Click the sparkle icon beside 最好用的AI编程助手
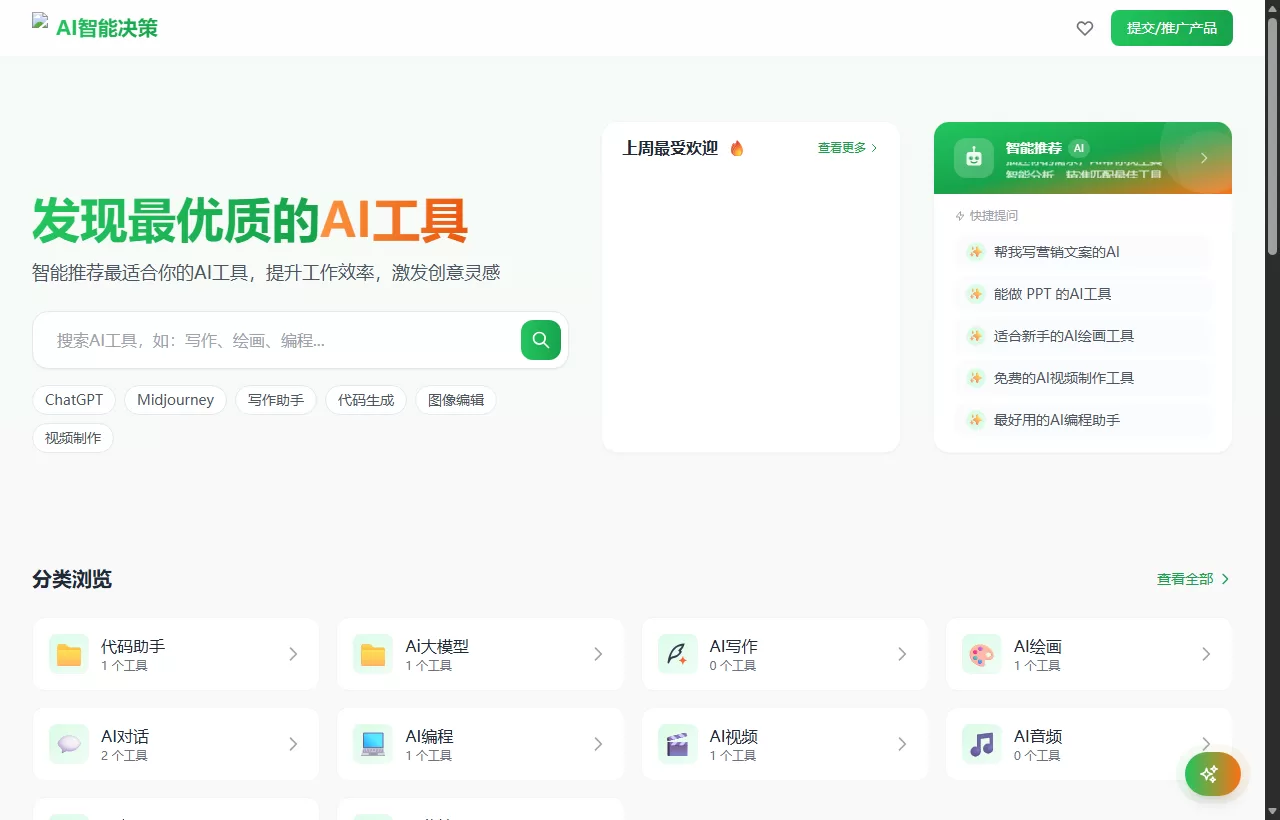This screenshot has width=1280, height=820. tap(976, 420)
